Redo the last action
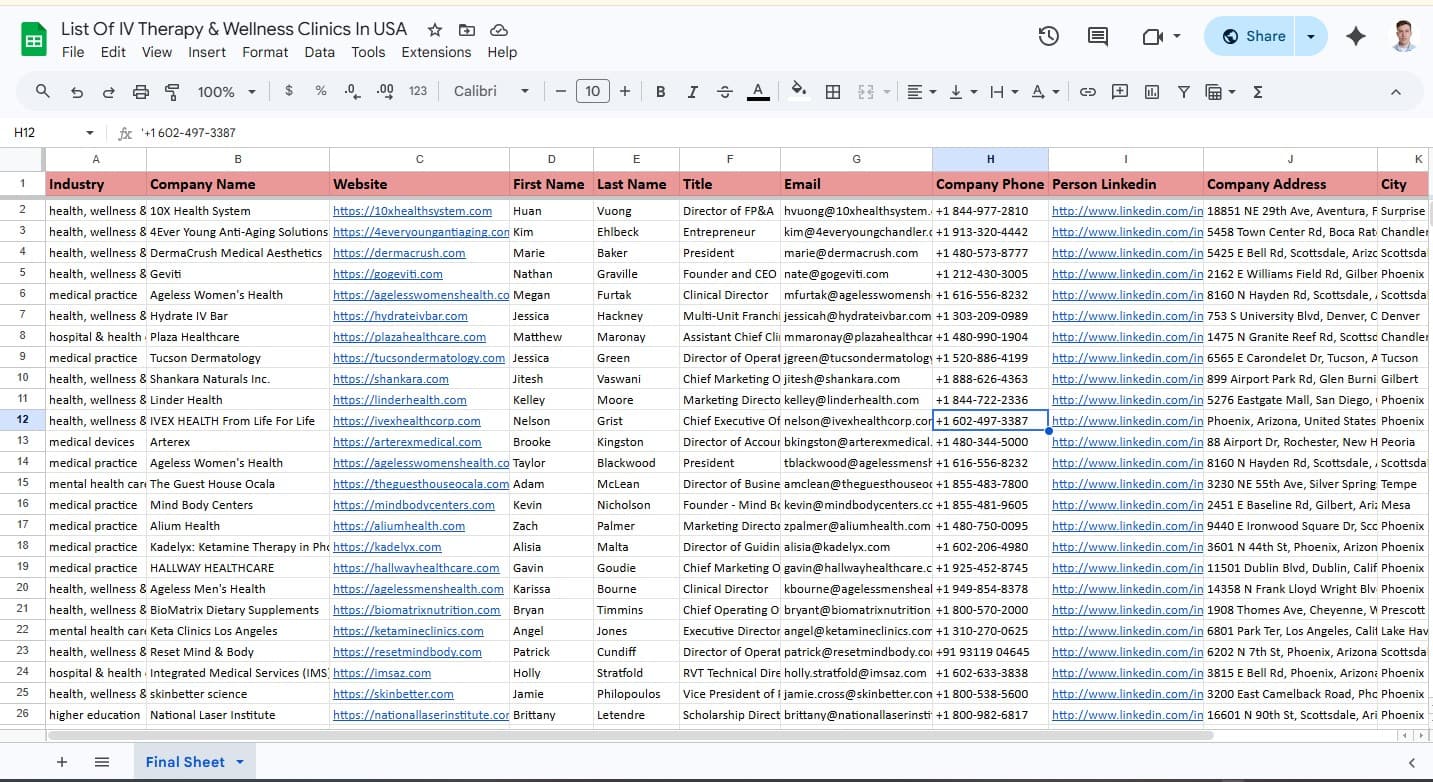This screenshot has height=782, width=1433. click(x=108, y=91)
